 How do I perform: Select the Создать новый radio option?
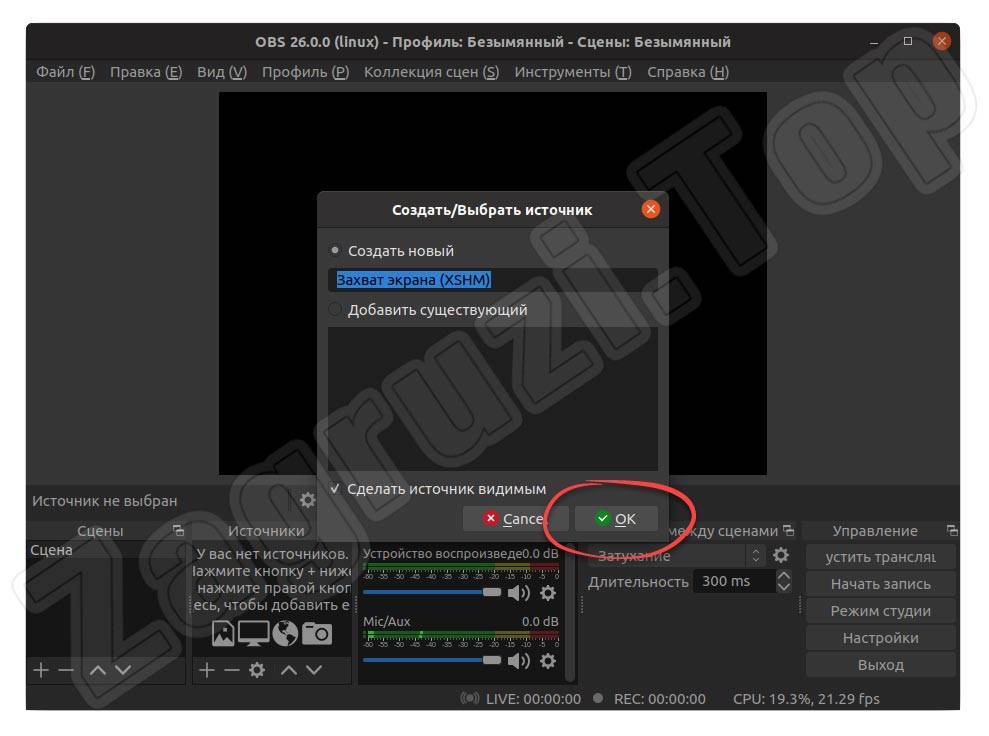(x=335, y=250)
